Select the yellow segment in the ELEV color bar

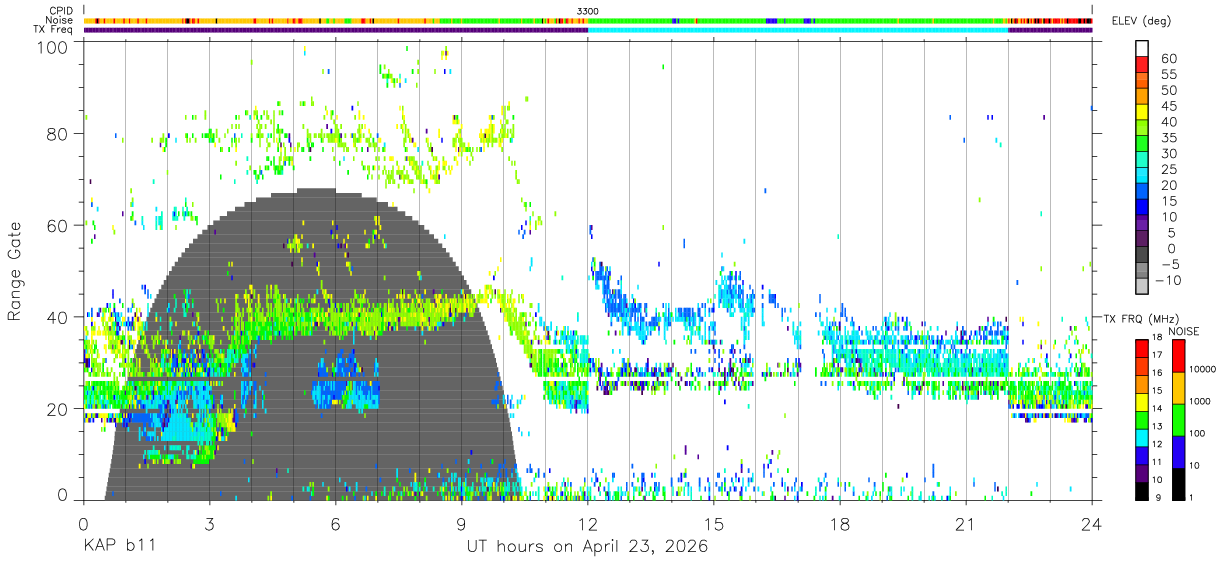1143,110
